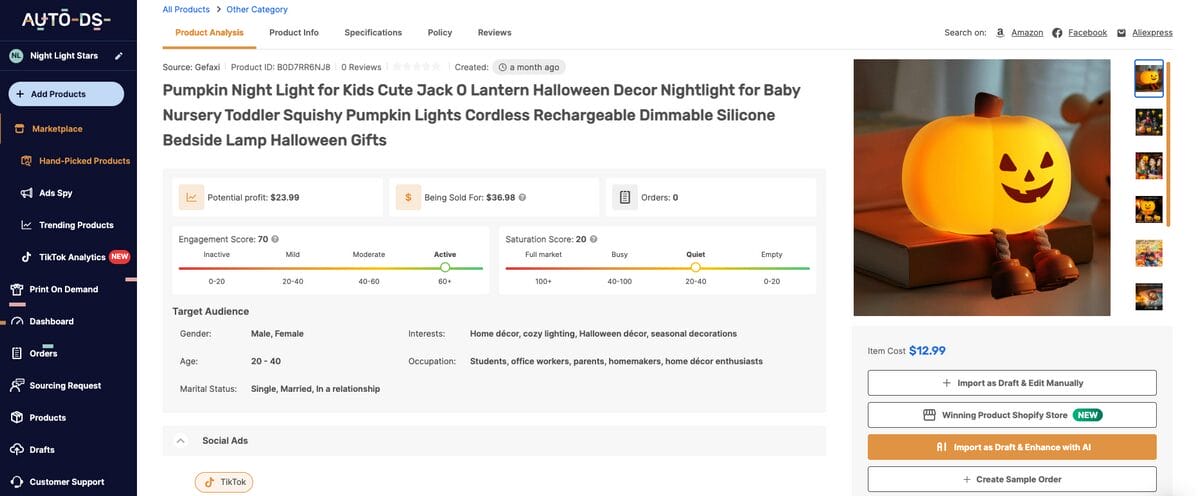Open Print On Demand in the sidebar

click(x=64, y=289)
